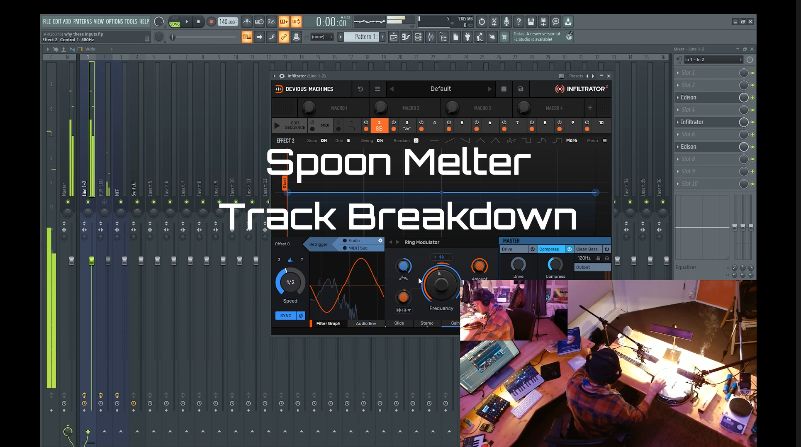
Task: Open the TOOLS menu
Action: [131, 21]
